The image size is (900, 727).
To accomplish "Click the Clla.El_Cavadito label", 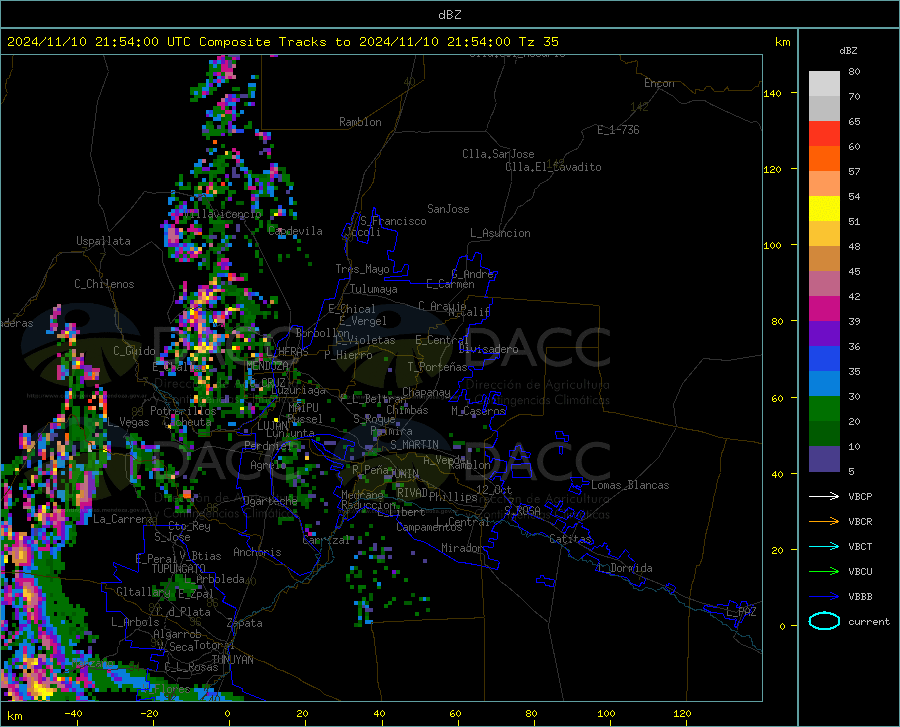I will coord(553,167).
